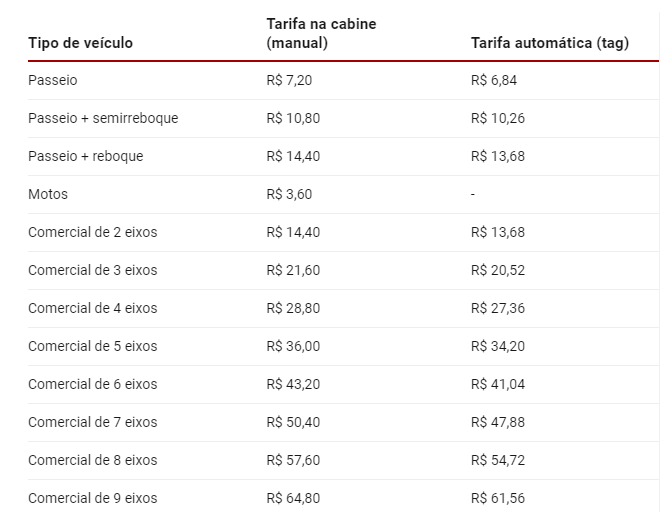
Task: Select the 'Comercial de 8 eixos' row
Action: 343,461
